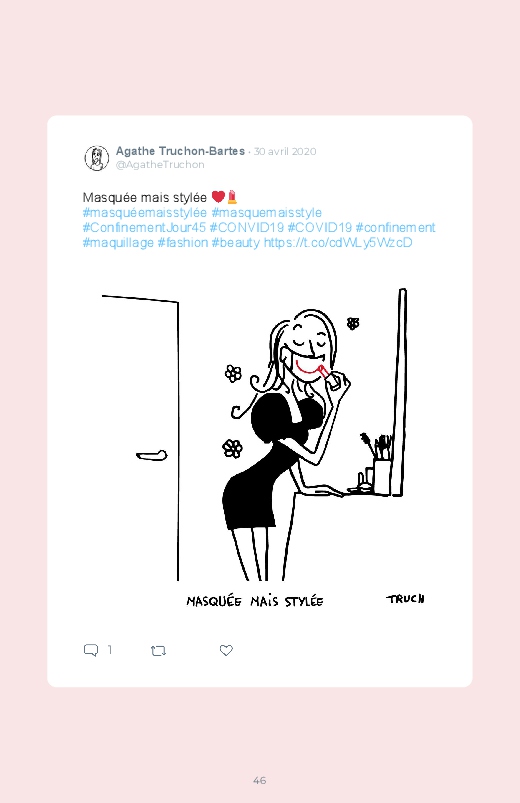Image resolution: width=520 pixels, height=803 pixels.
Task: Open hashtag #fashion
Action: coord(183,242)
